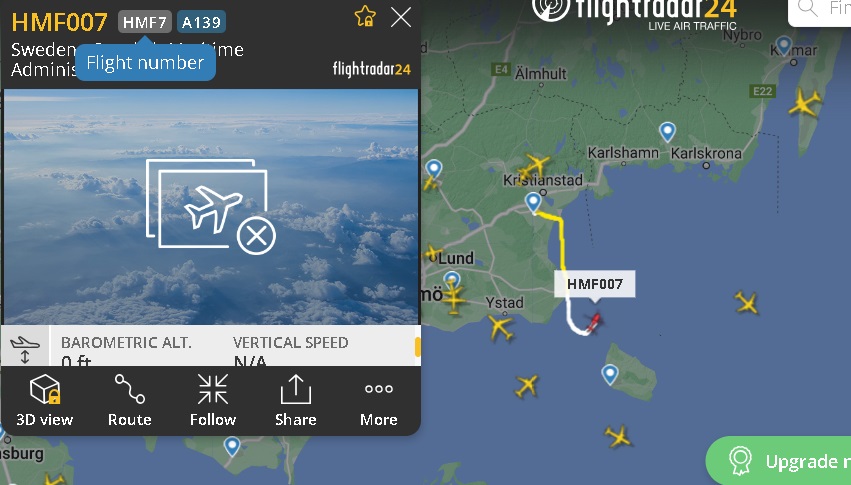Viewport: 851px width, 485px height.
Task: Add flight to favorites star icon
Action: tap(365, 17)
